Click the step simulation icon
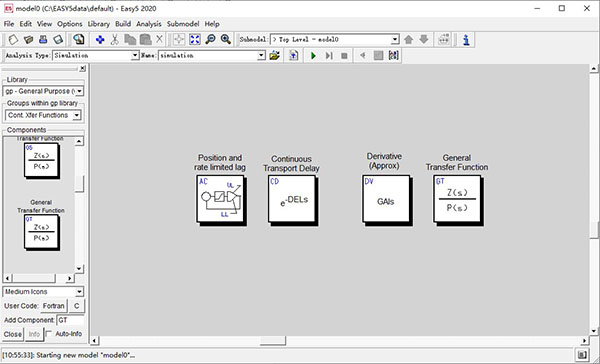The image size is (600, 364). (x=329, y=56)
